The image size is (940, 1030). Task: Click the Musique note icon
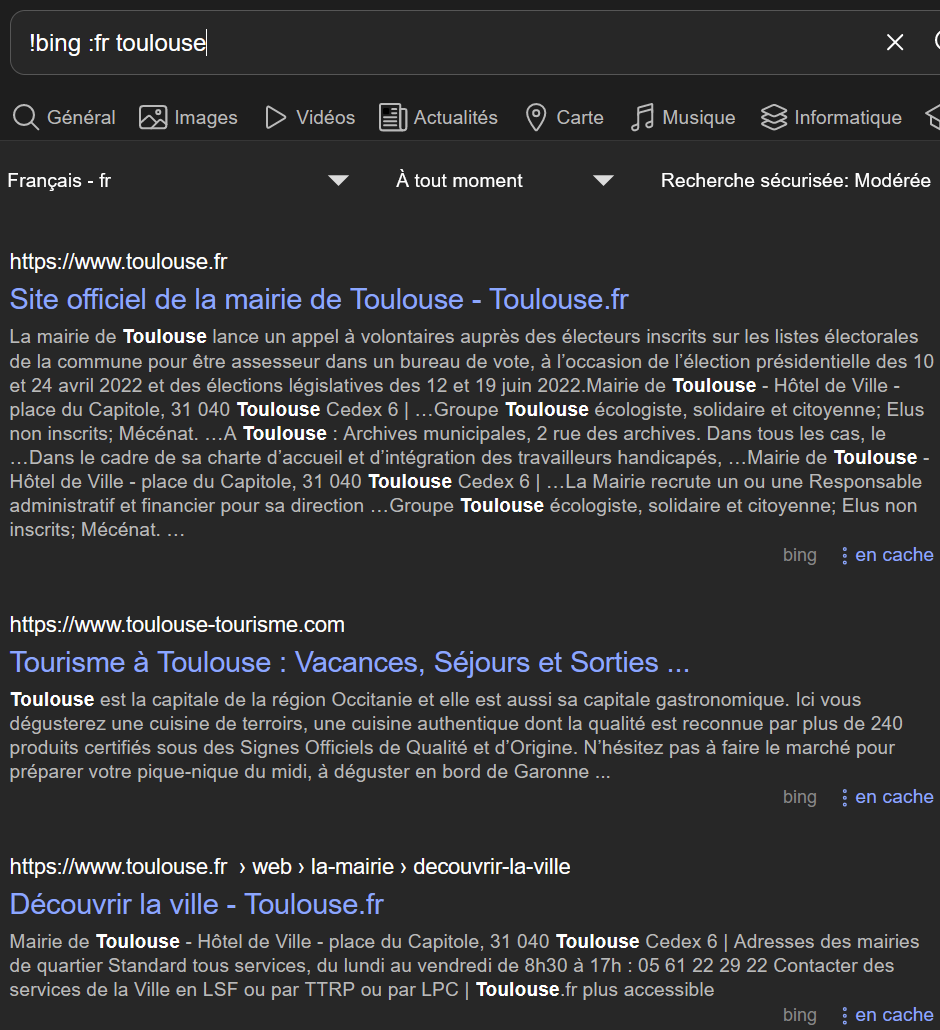click(x=642, y=118)
